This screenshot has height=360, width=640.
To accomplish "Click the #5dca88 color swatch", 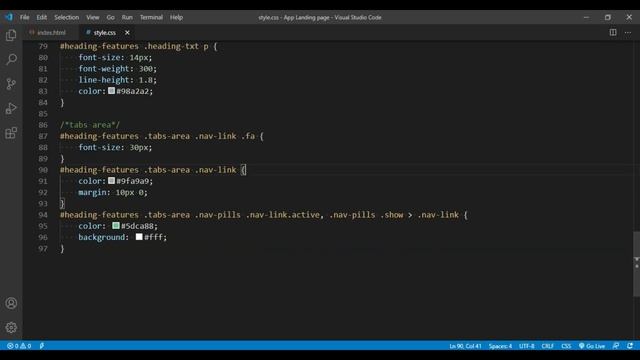I will (116, 225).
